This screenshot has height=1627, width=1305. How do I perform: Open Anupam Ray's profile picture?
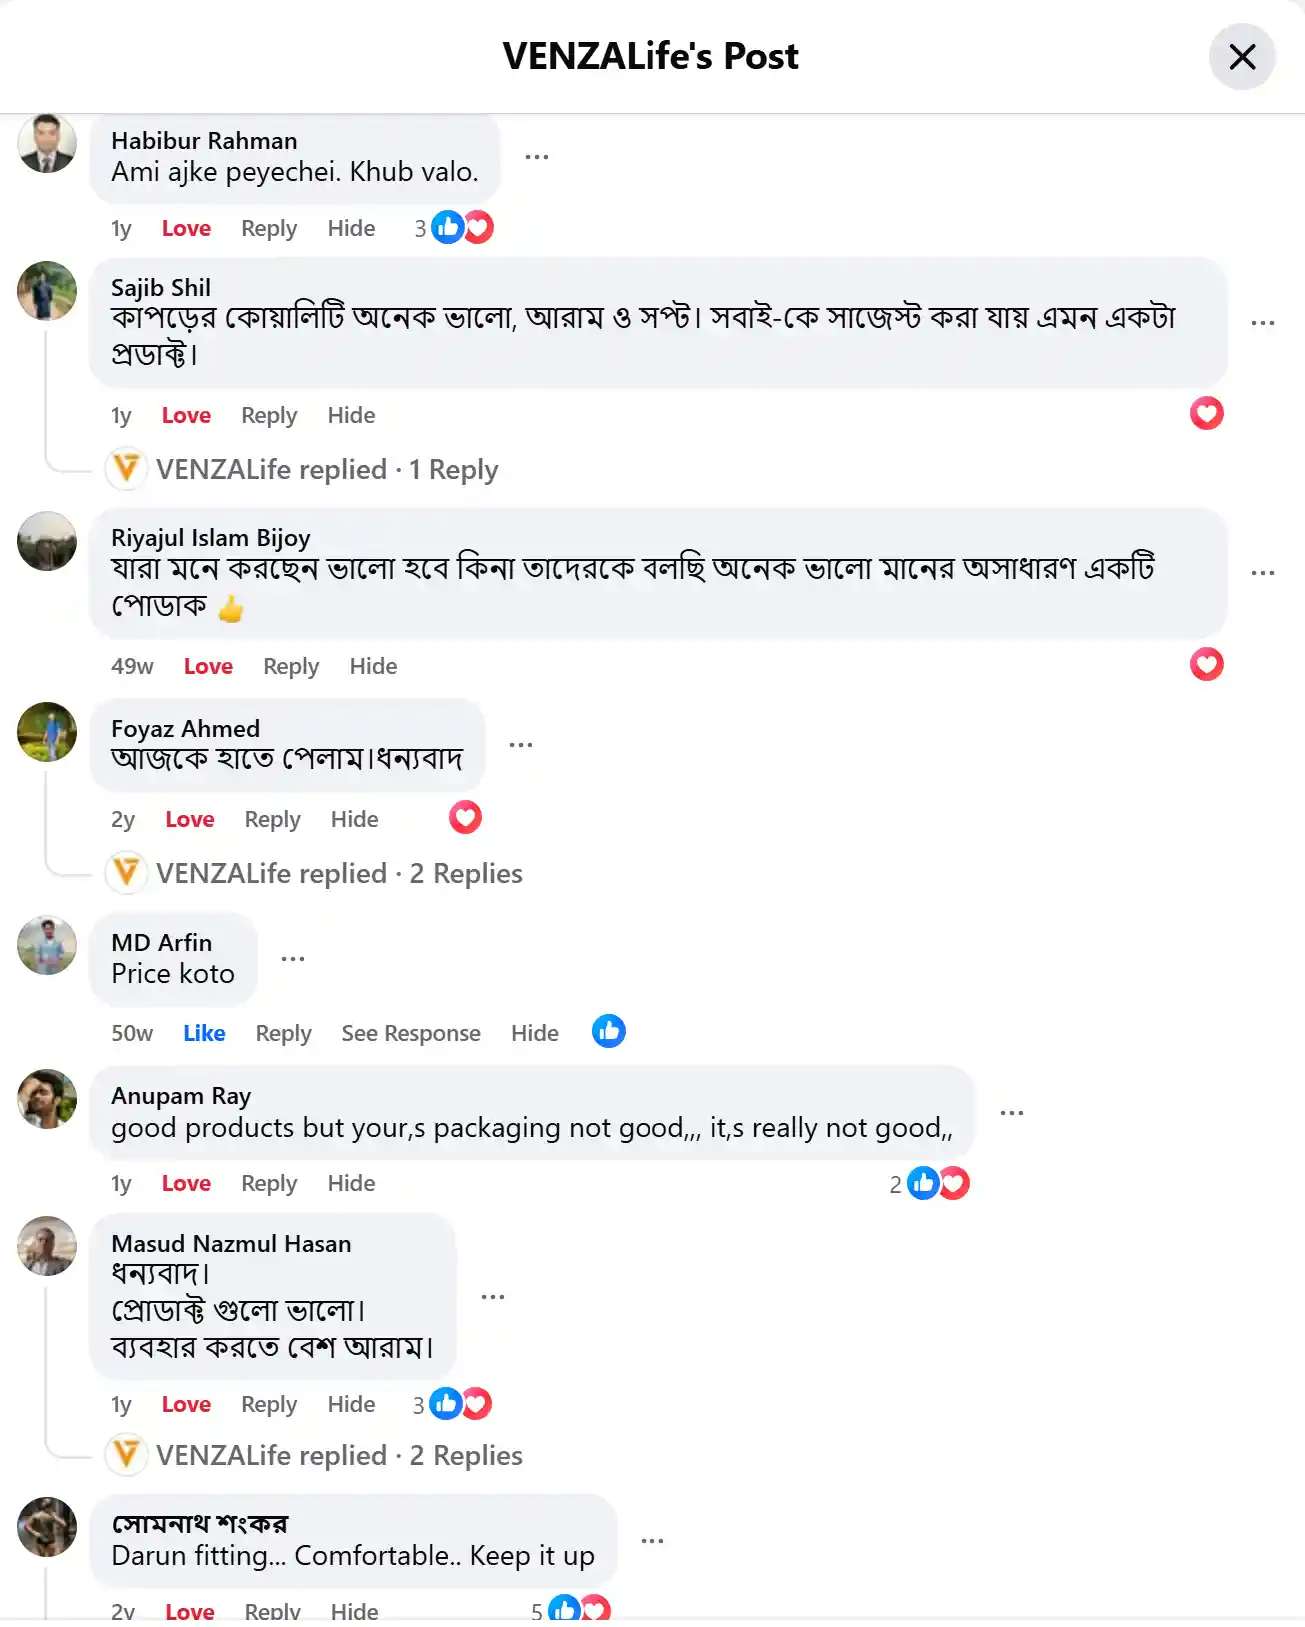click(47, 1099)
